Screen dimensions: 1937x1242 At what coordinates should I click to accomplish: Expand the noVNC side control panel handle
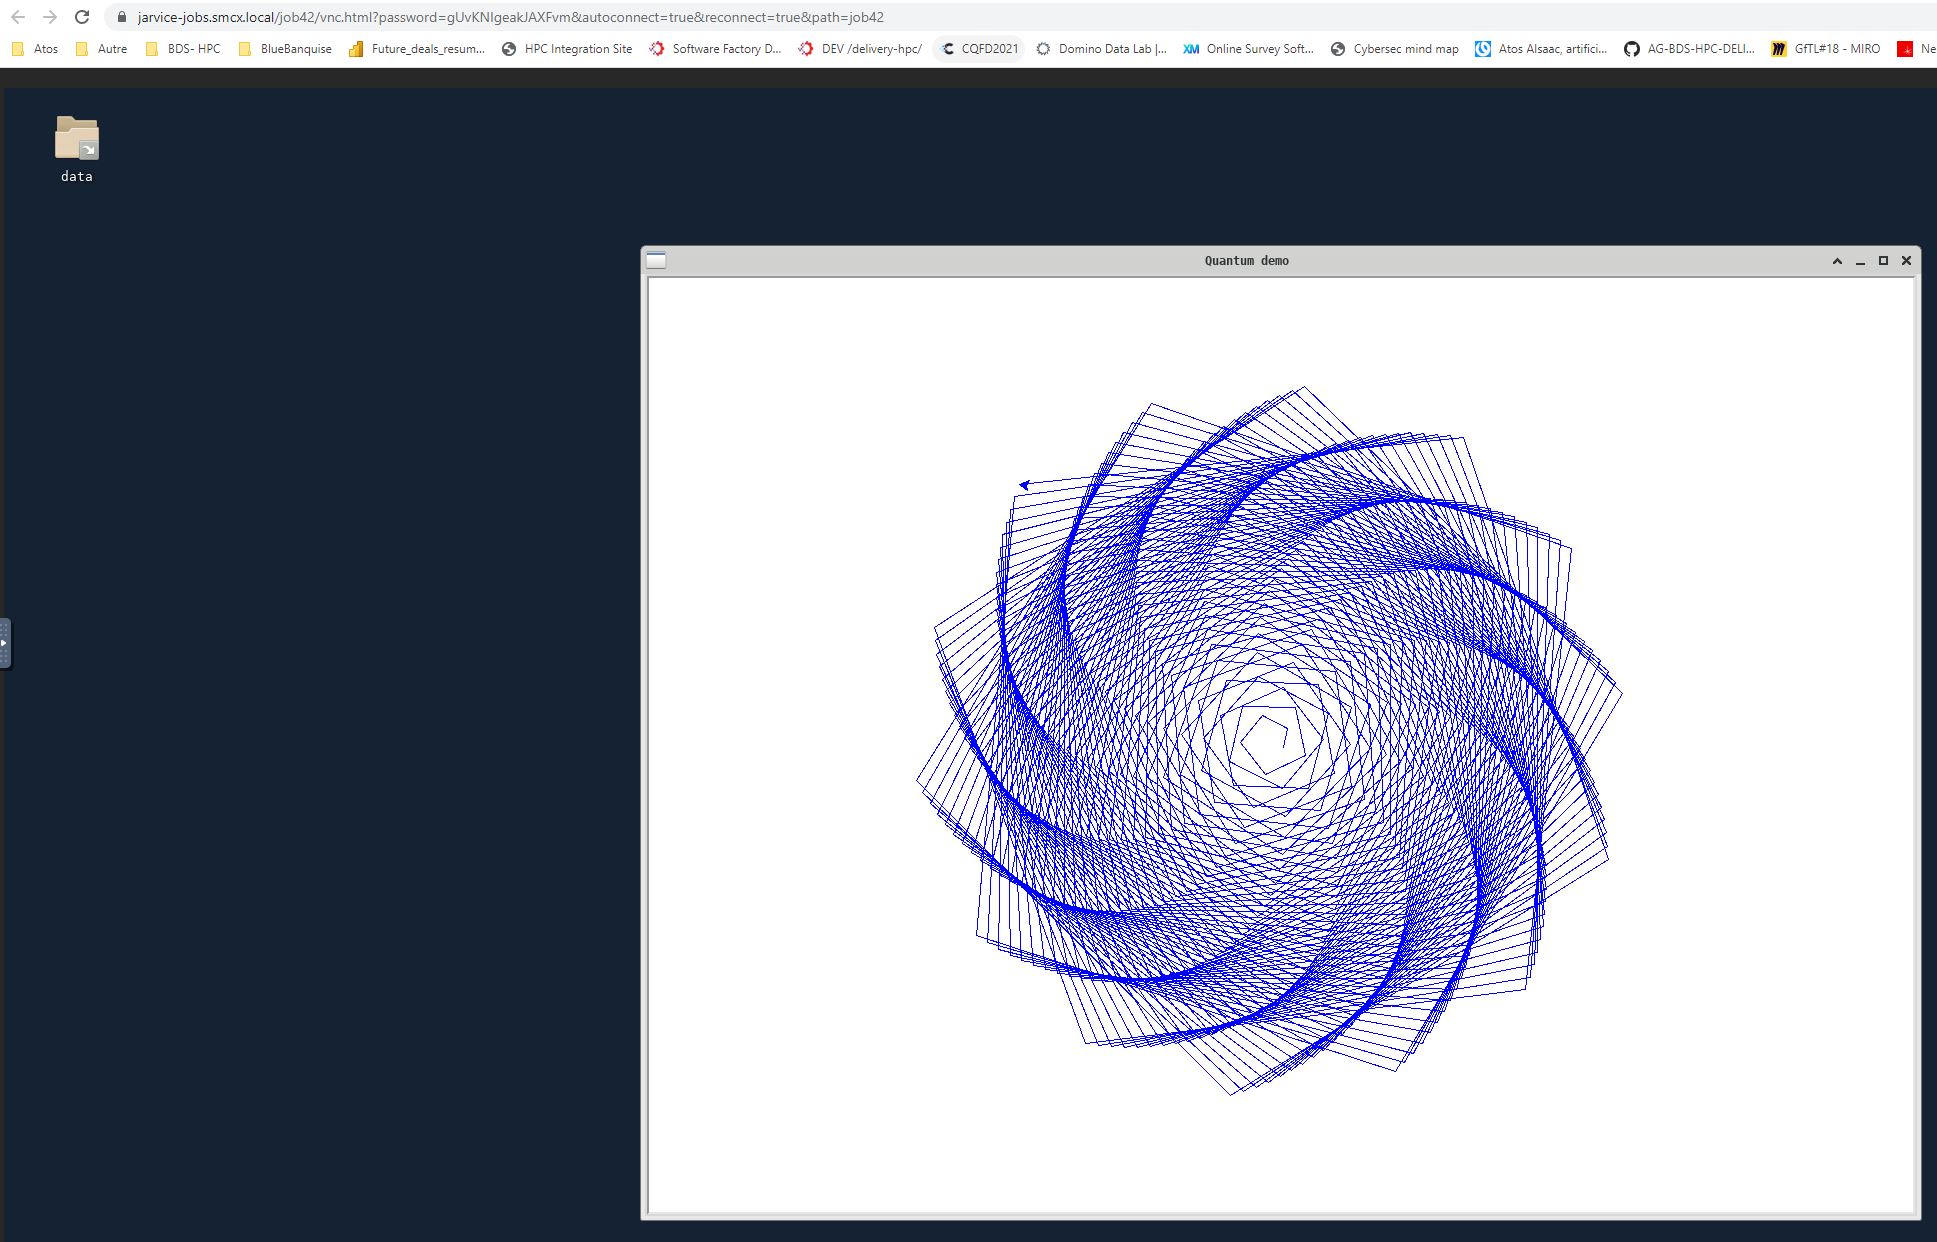(4, 643)
